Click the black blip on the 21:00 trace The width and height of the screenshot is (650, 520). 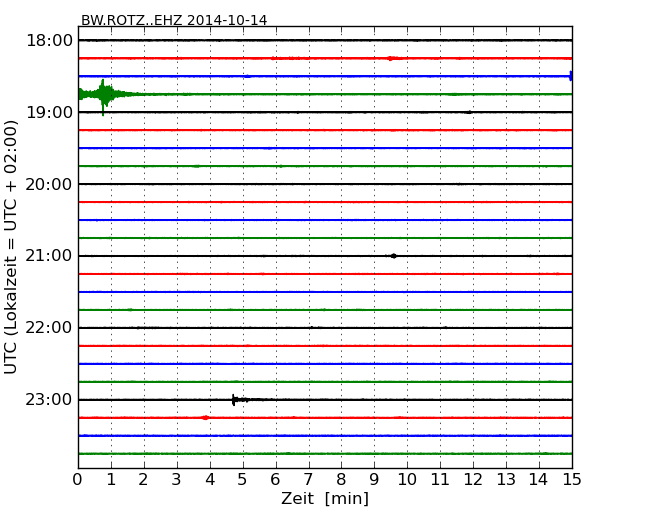pyautogui.click(x=393, y=256)
